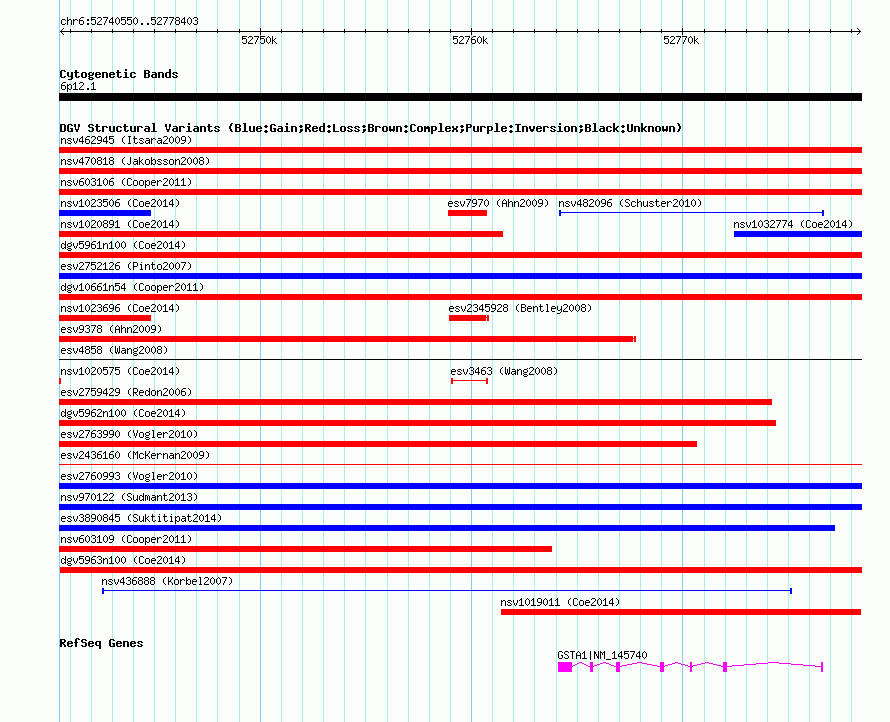This screenshot has height=722, width=890.
Task: Click the 6p12.1 band label
Action: coord(78,86)
